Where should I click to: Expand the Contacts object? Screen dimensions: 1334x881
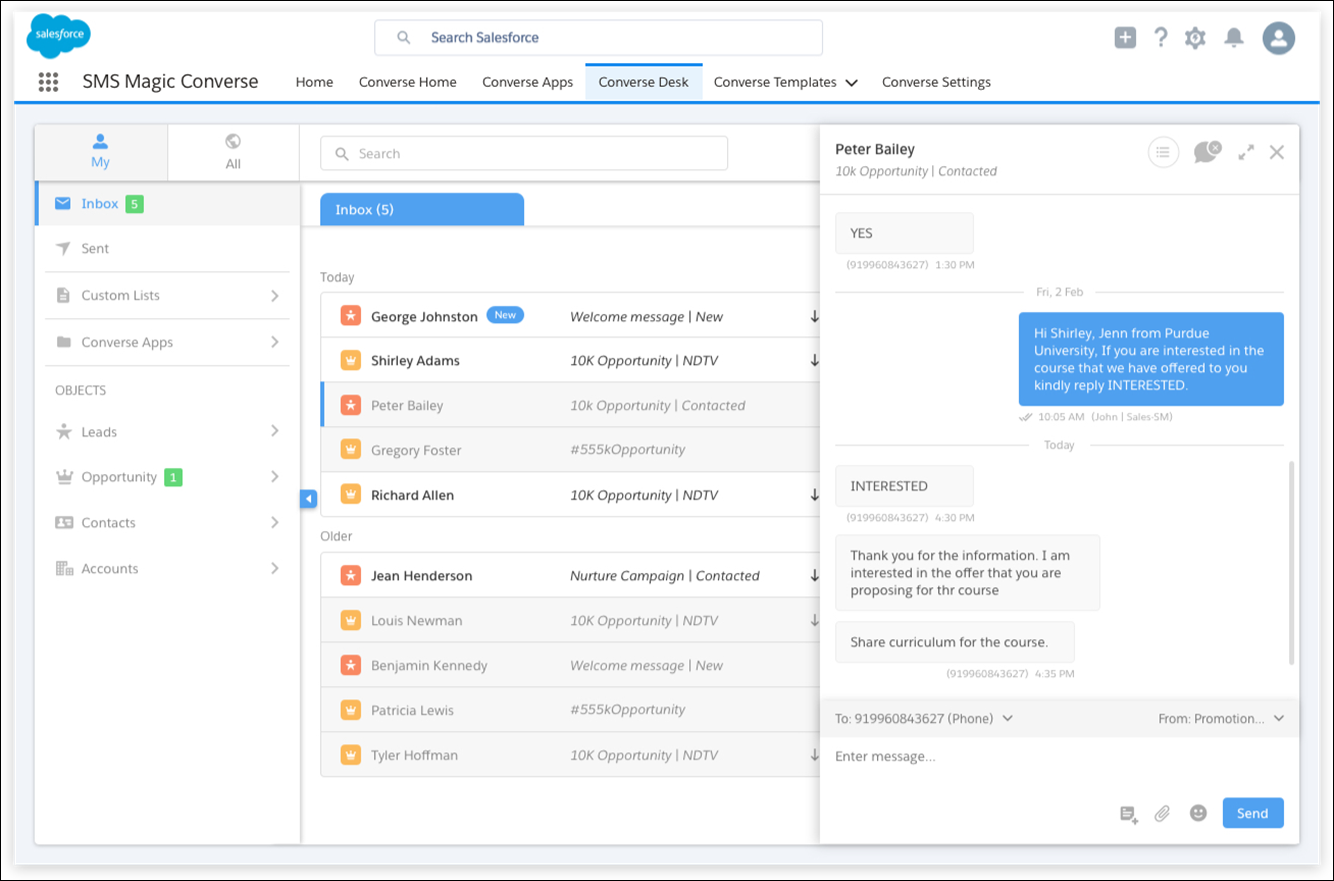tap(275, 522)
